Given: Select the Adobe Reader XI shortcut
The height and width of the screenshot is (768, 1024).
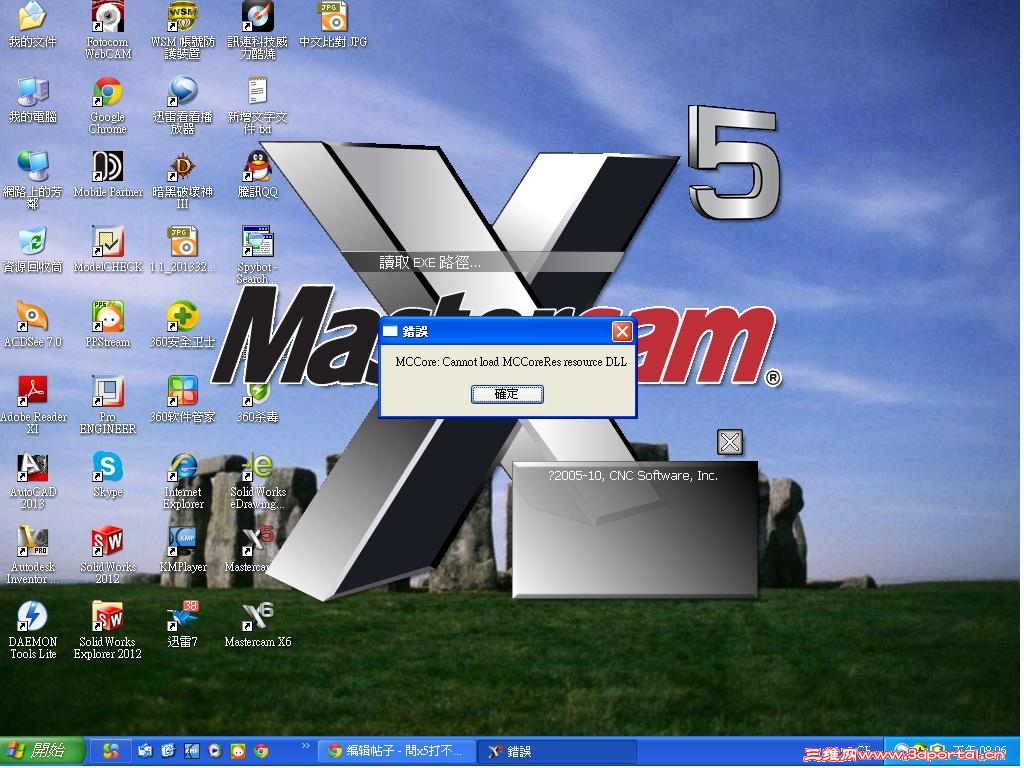Looking at the screenshot, I should pyautogui.click(x=32, y=405).
